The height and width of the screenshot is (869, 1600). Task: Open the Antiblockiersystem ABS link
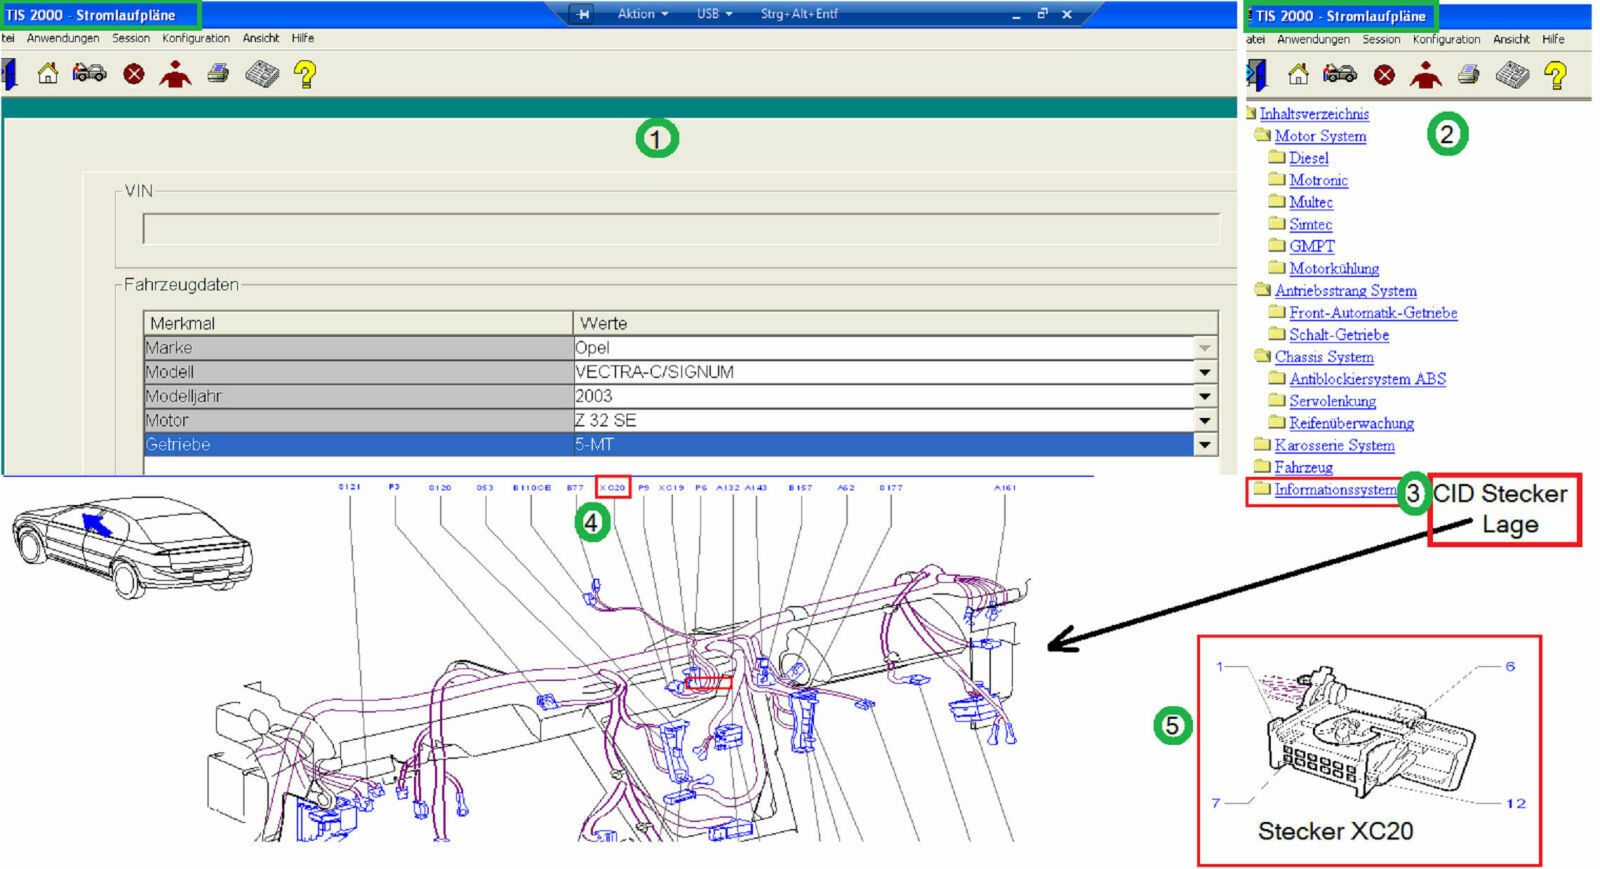(x=1367, y=379)
